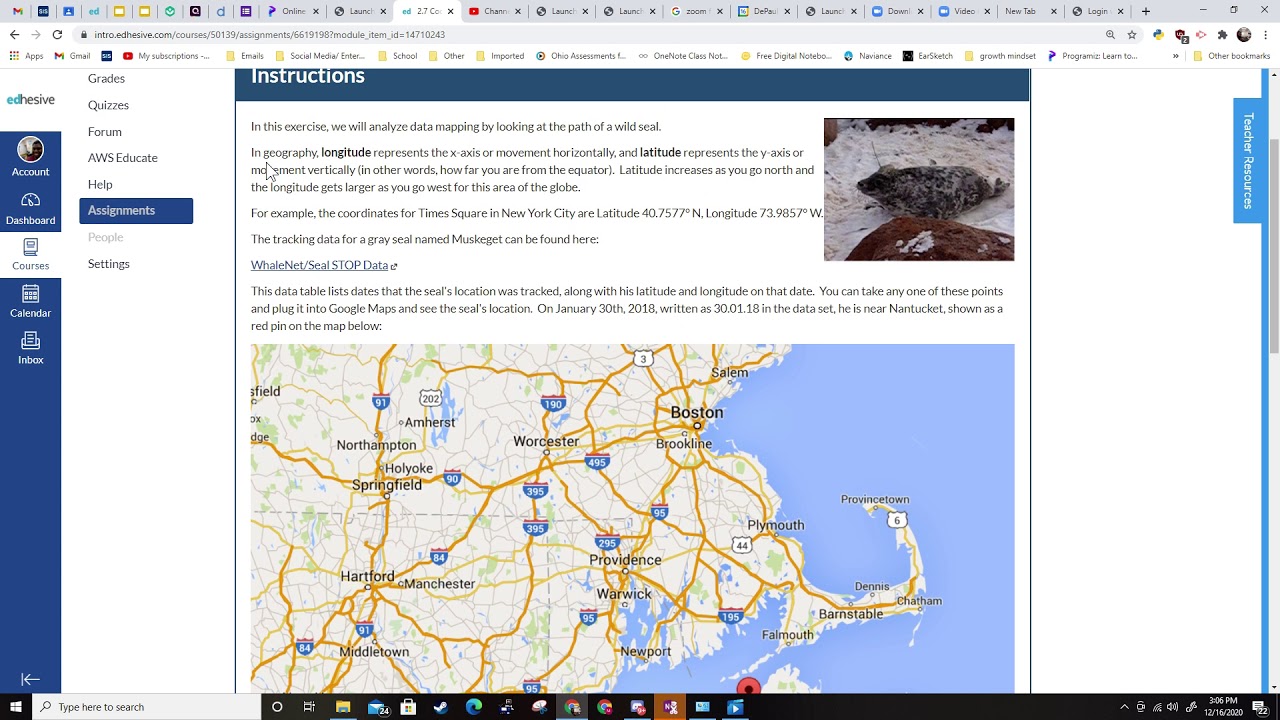Click the browser back arrow
Image resolution: width=1280 pixels, height=720 pixels.
point(14,34)
